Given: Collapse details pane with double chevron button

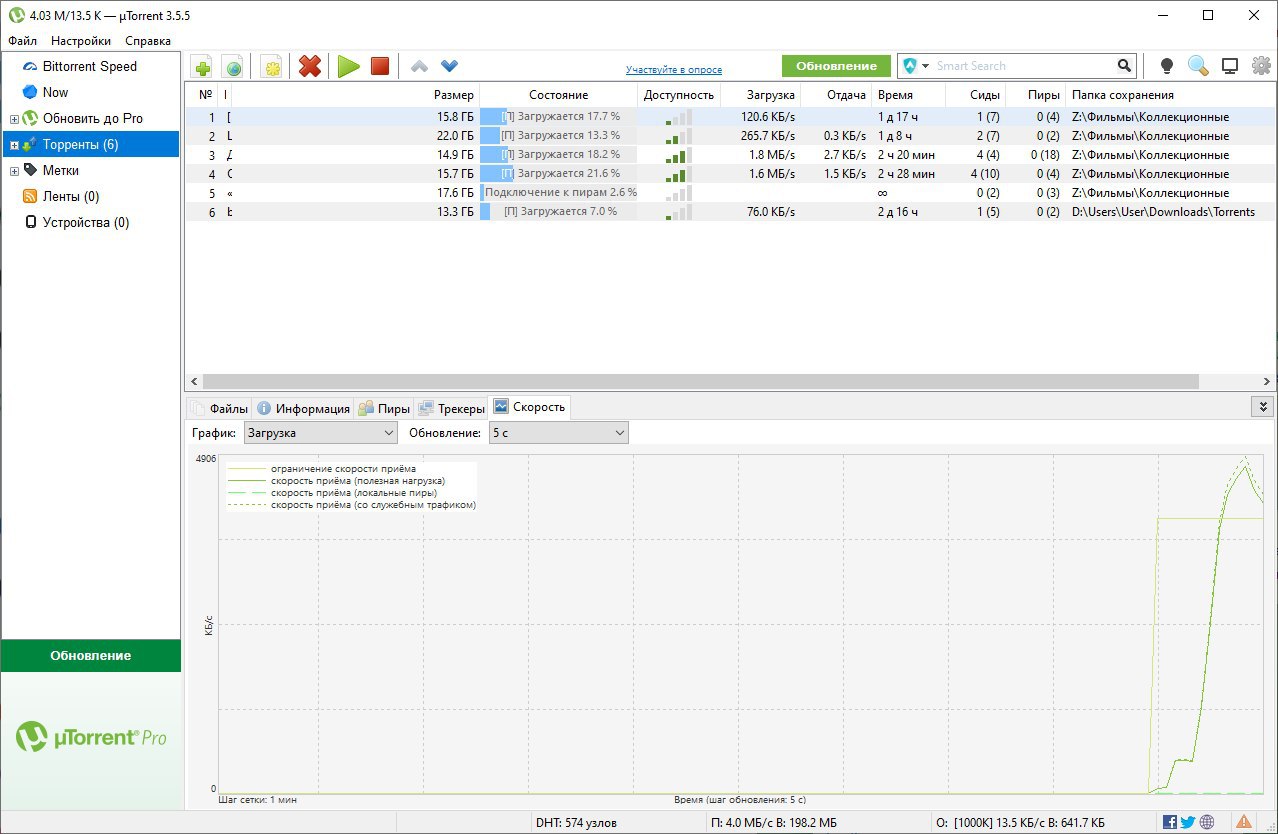Looking at the screenshot, I should [1263, 407].
